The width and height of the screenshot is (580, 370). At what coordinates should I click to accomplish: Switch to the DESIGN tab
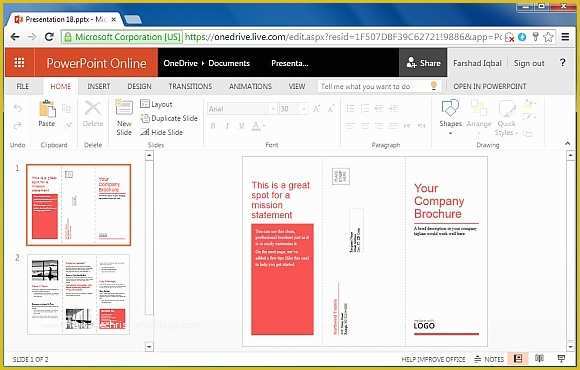(139, 86)
